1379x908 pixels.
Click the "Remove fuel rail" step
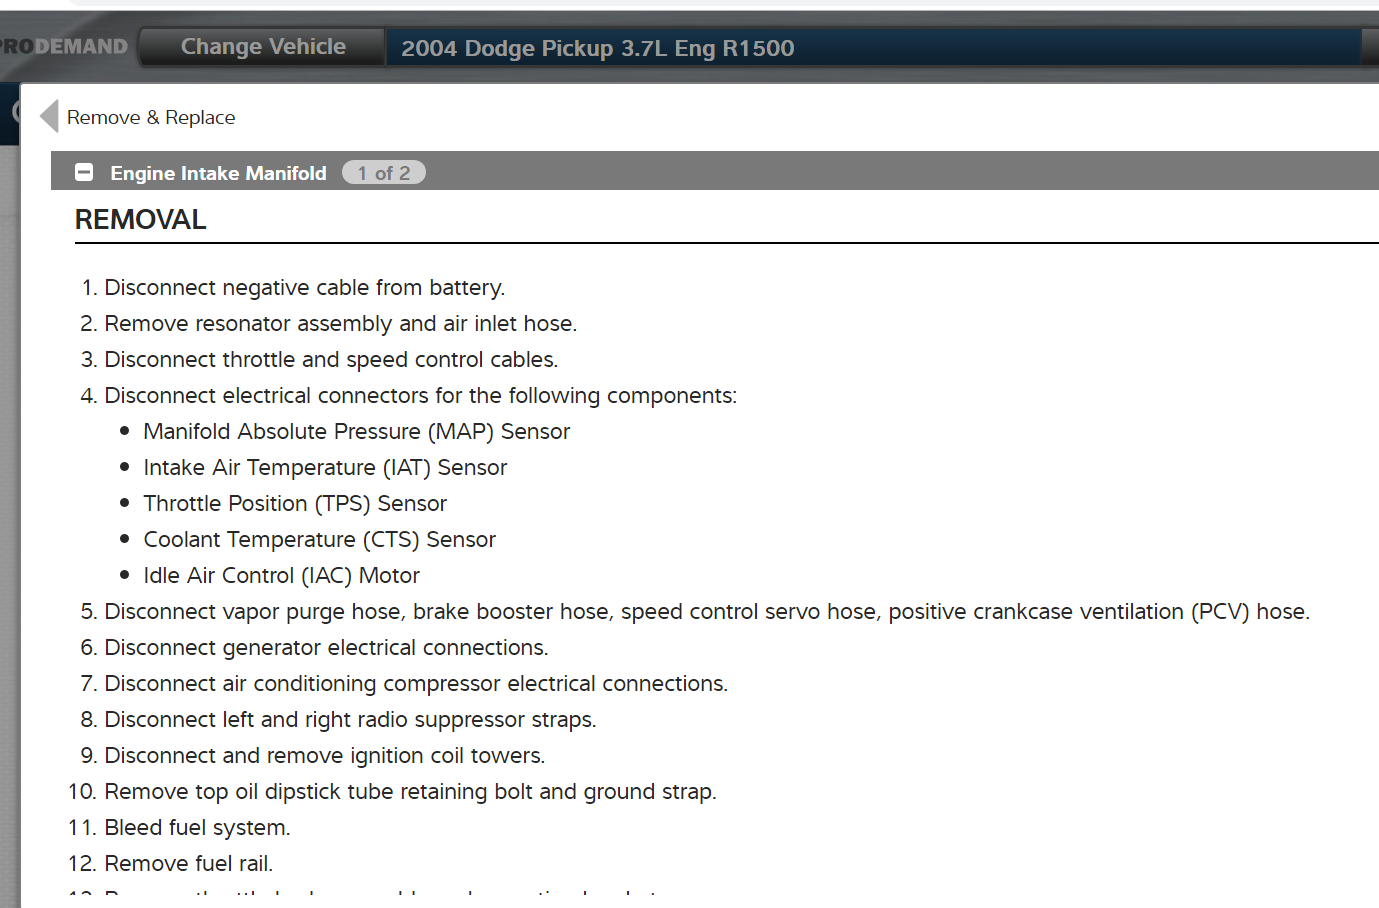[188, 864]
